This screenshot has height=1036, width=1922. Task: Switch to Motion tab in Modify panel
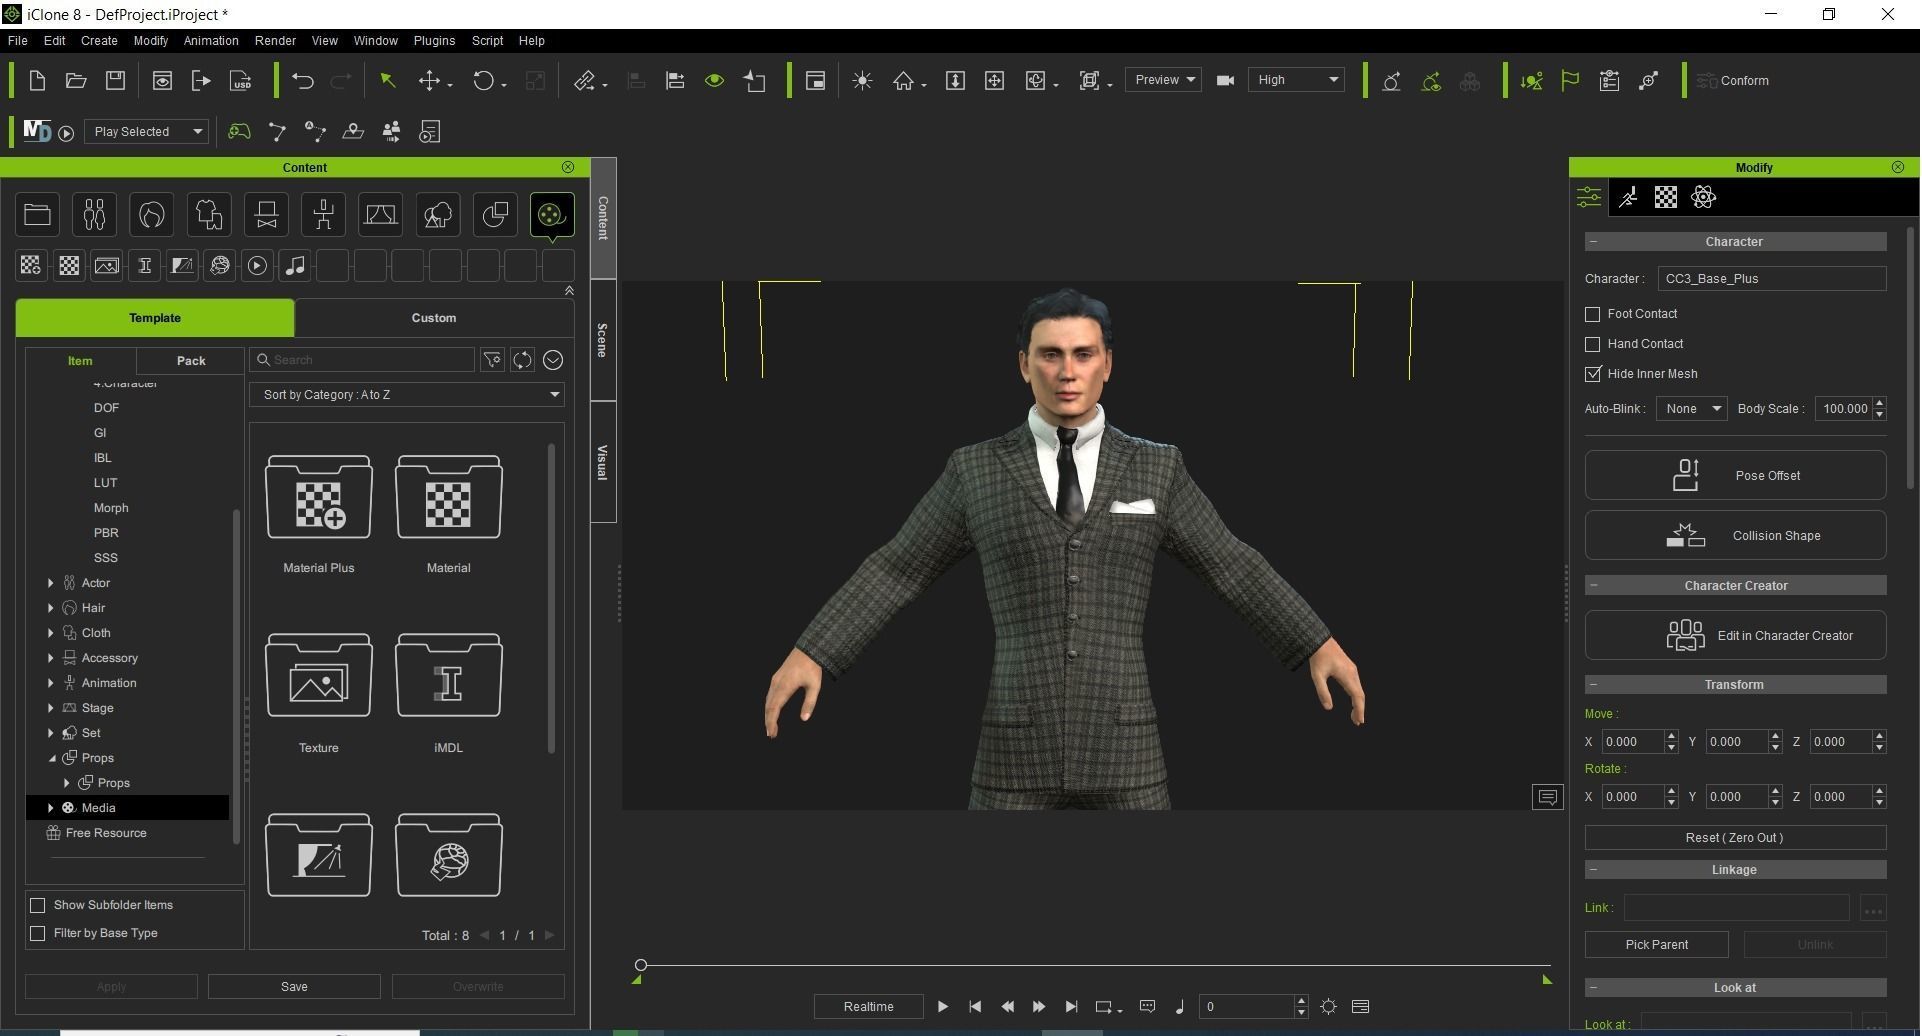tap(1628, 197)
